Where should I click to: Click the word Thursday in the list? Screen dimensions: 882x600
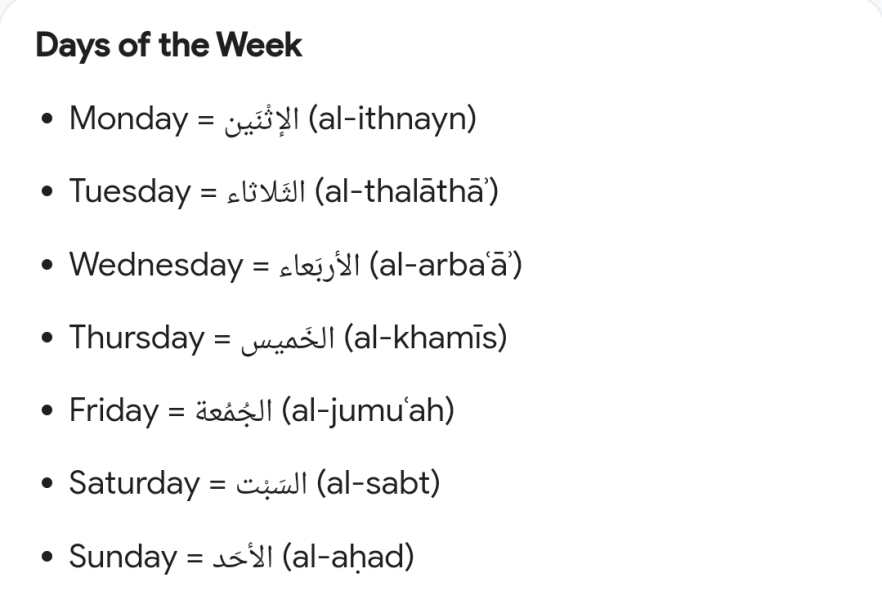click(x=136, y=338)
